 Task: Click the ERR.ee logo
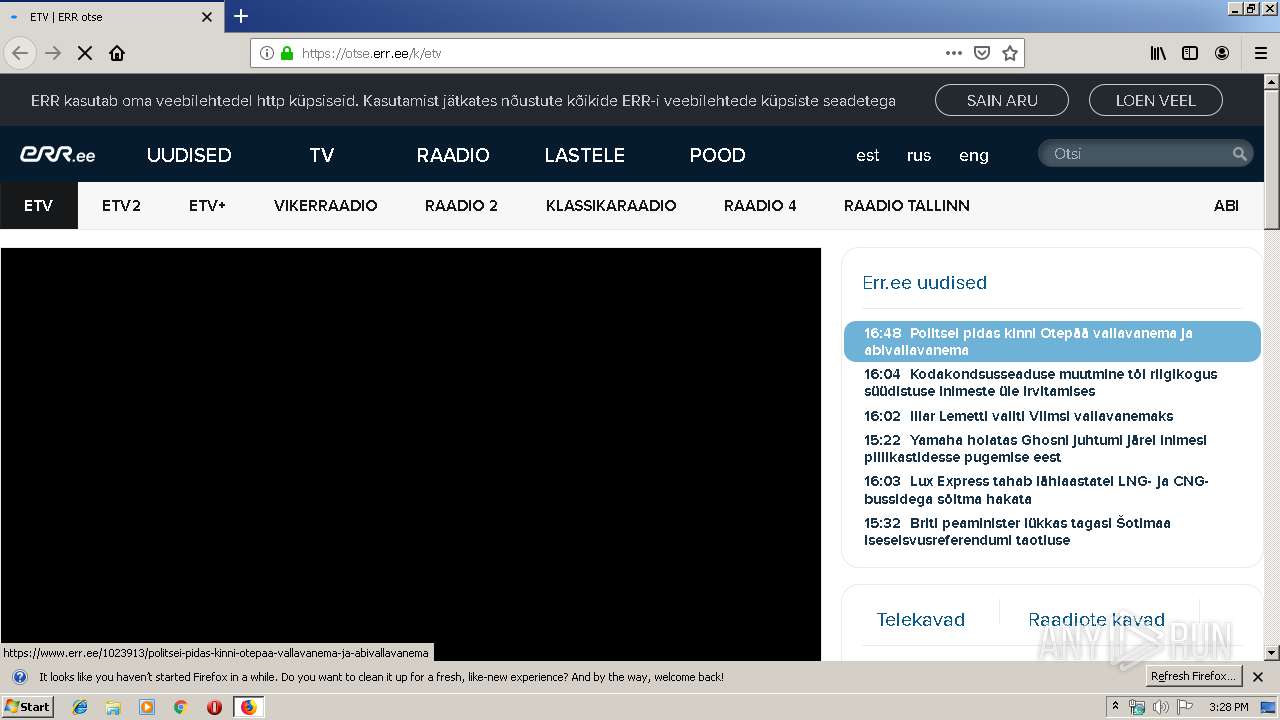(58, 155)
